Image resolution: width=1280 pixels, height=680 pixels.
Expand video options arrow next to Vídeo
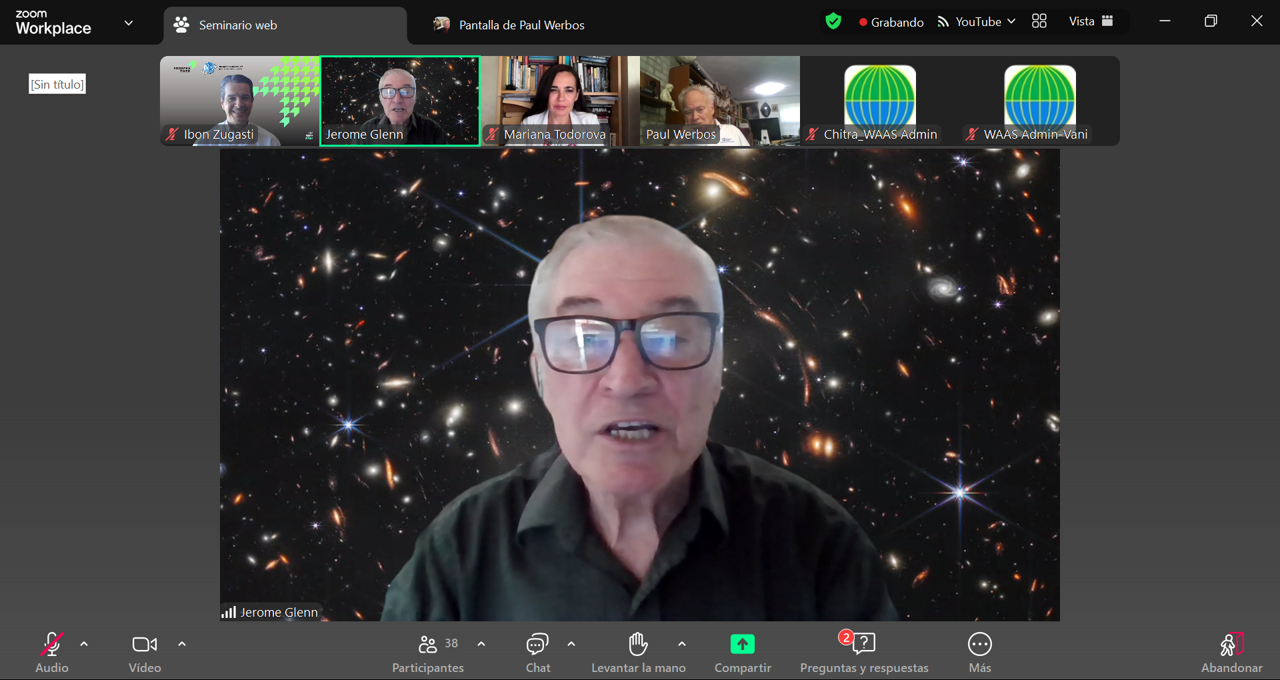182,645
